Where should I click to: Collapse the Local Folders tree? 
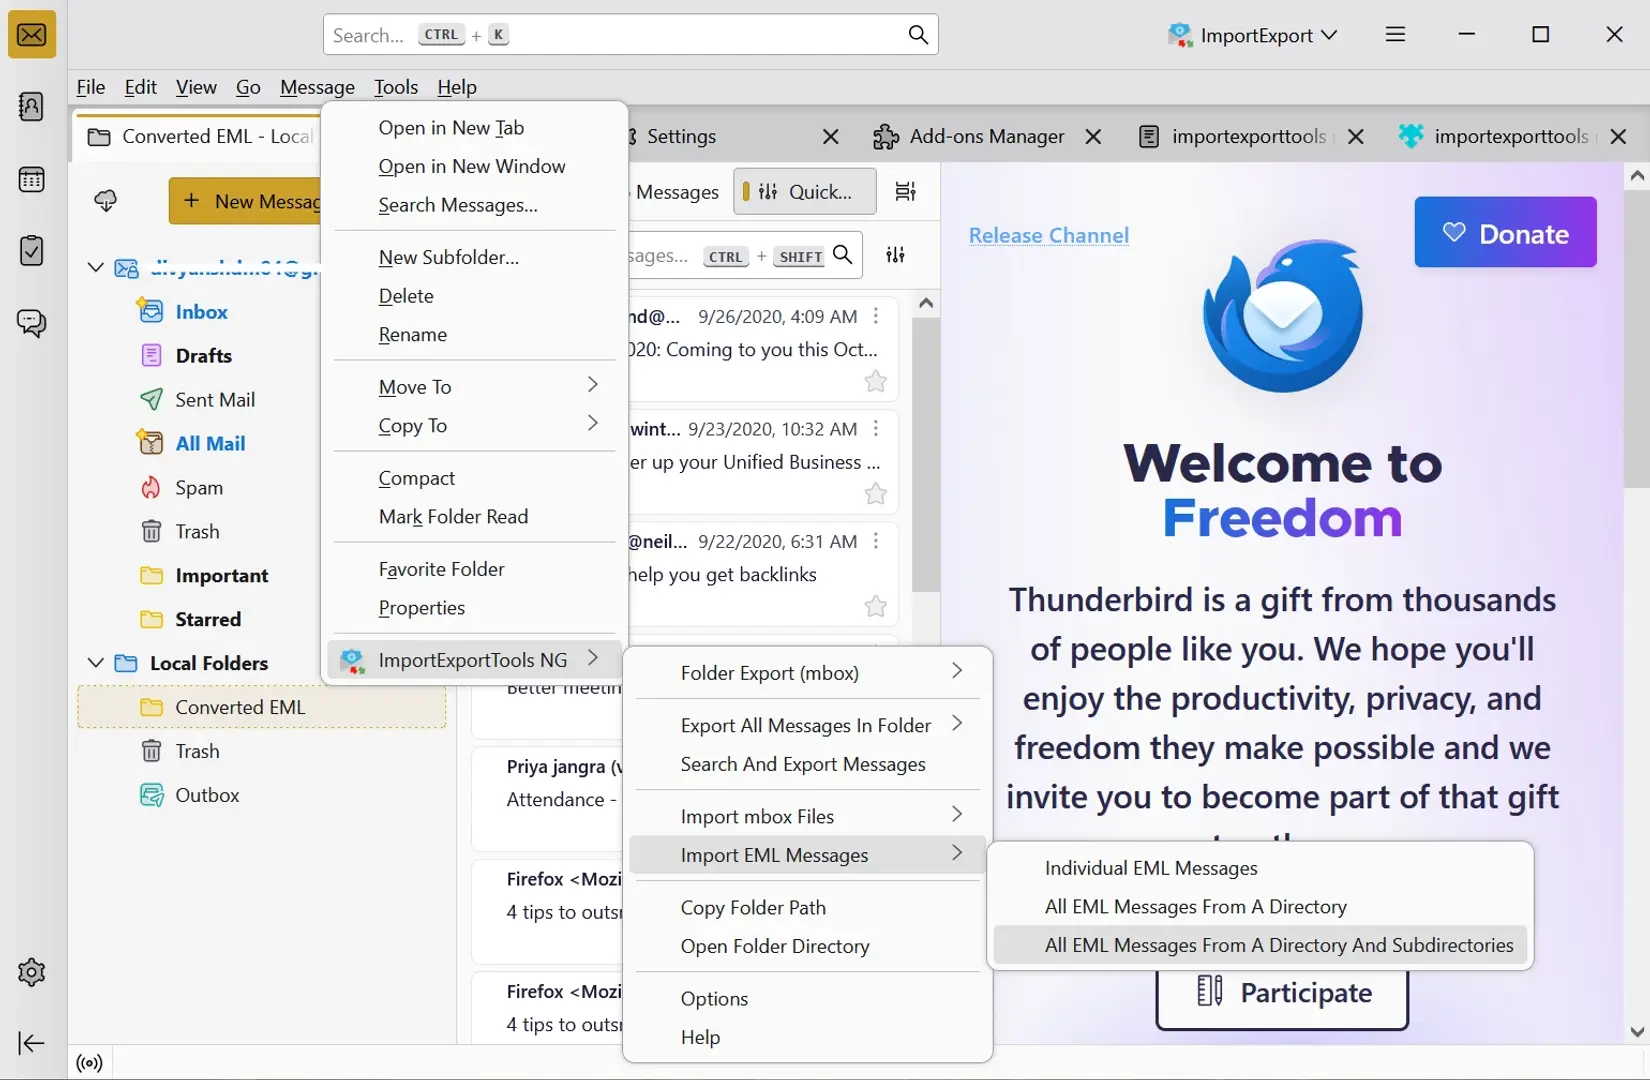[96, 663]
